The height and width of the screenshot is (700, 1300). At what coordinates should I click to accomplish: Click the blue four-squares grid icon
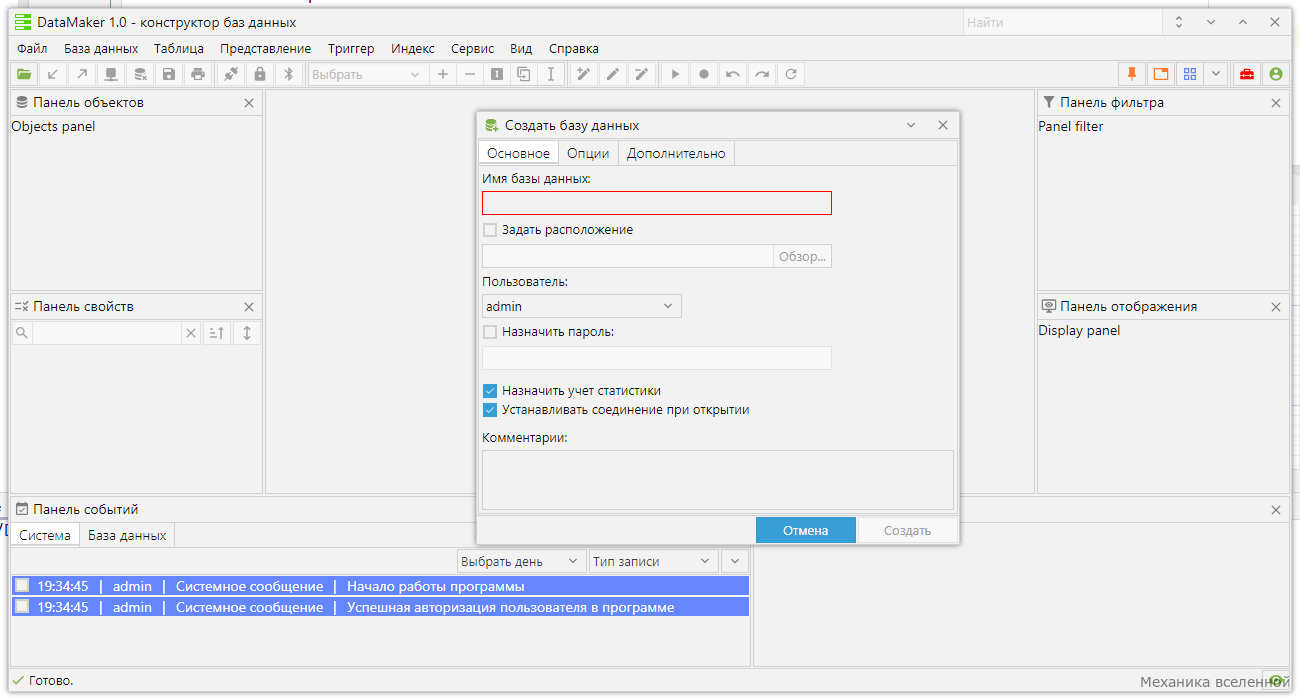tap(1190, 74)
